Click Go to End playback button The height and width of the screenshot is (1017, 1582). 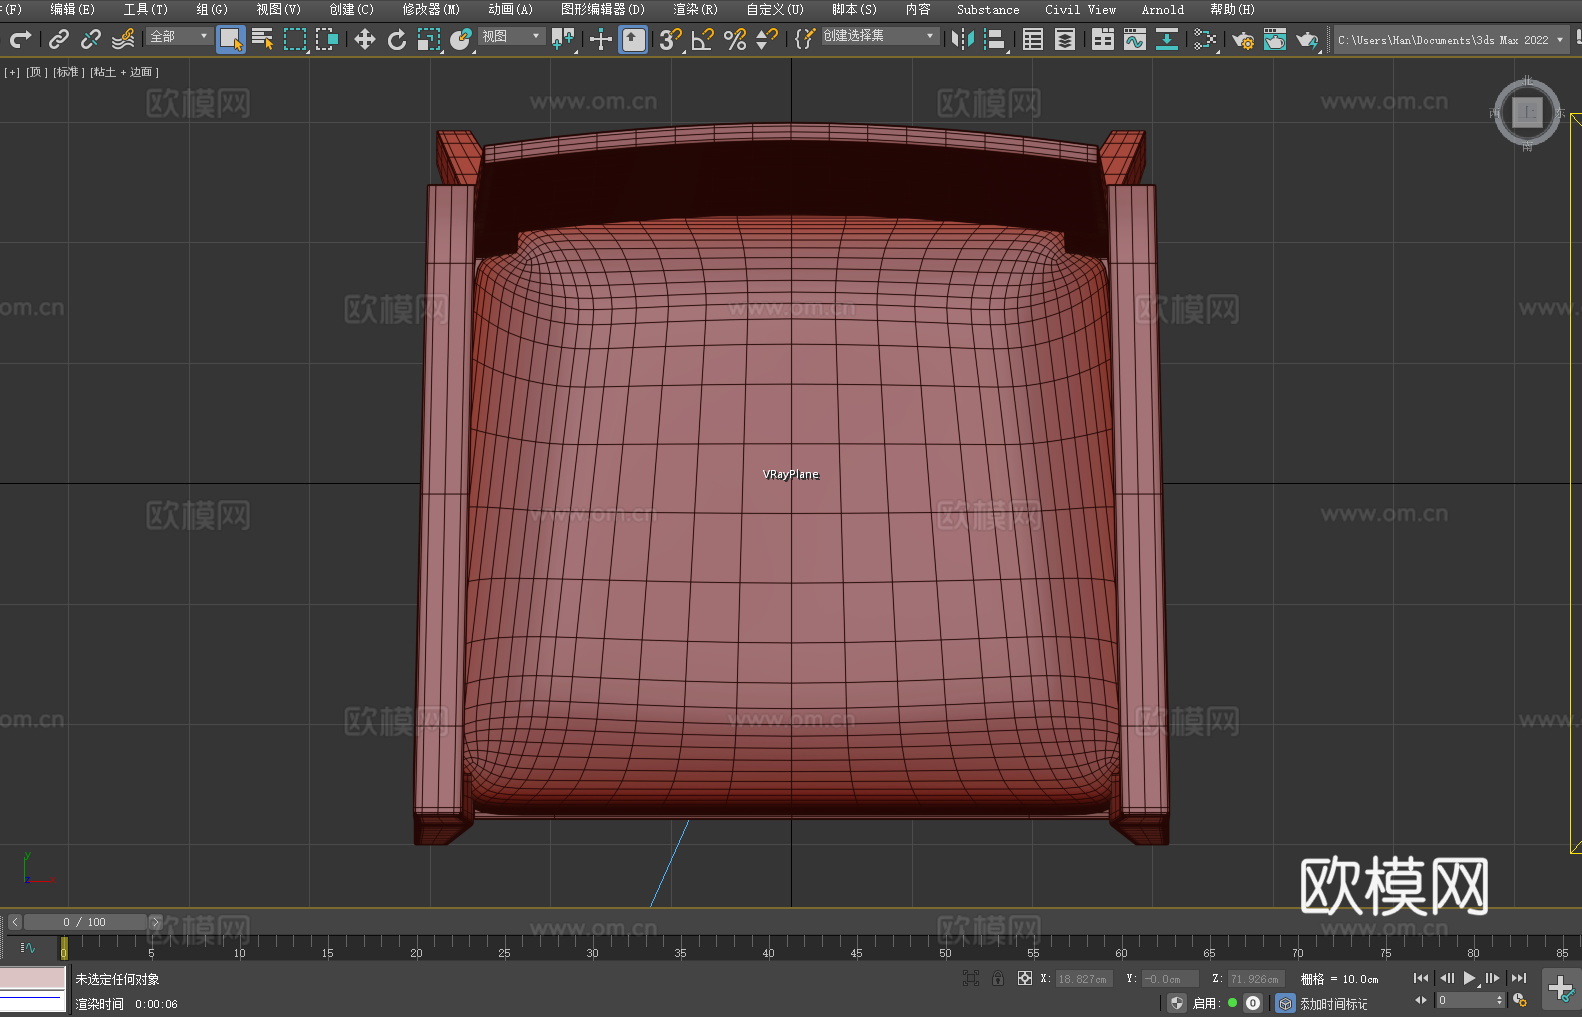(1519, 978)
